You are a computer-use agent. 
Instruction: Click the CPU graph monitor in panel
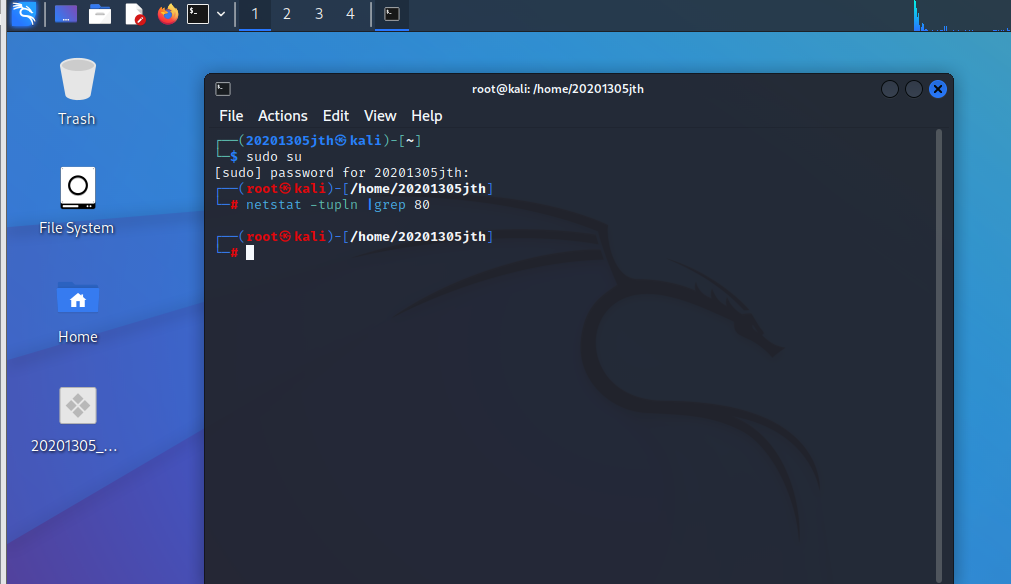tap(961, 15)
